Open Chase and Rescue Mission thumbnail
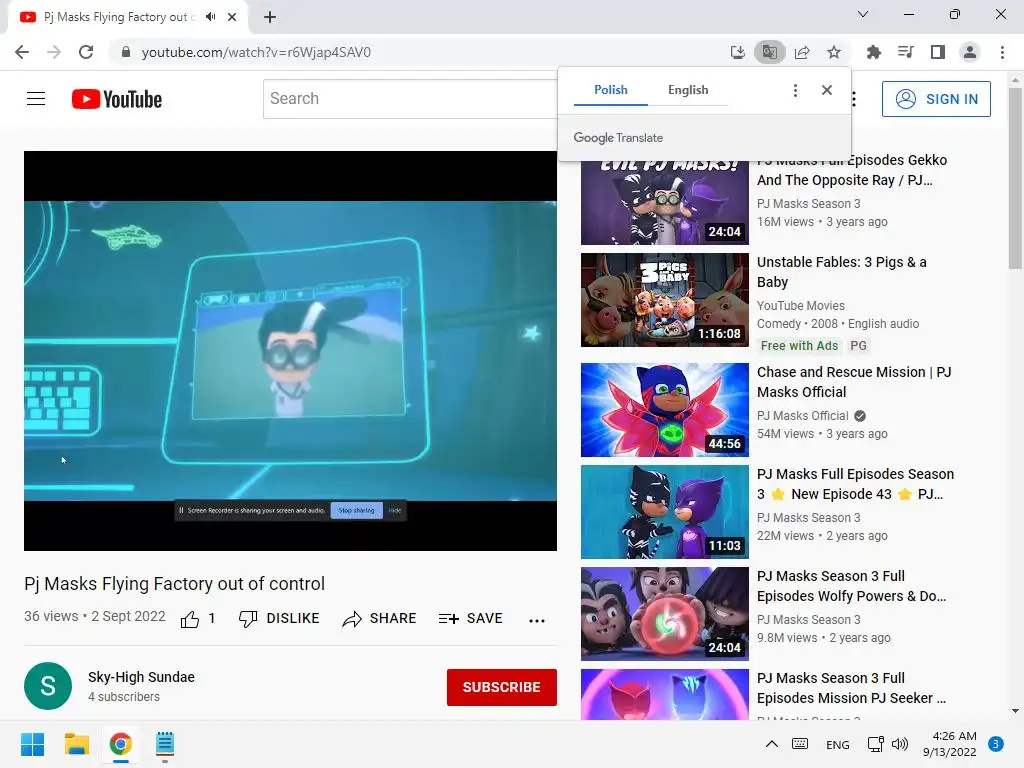The height and width of the screenshot is (768, 1024). pyautogui.click(x=664, y=409)
